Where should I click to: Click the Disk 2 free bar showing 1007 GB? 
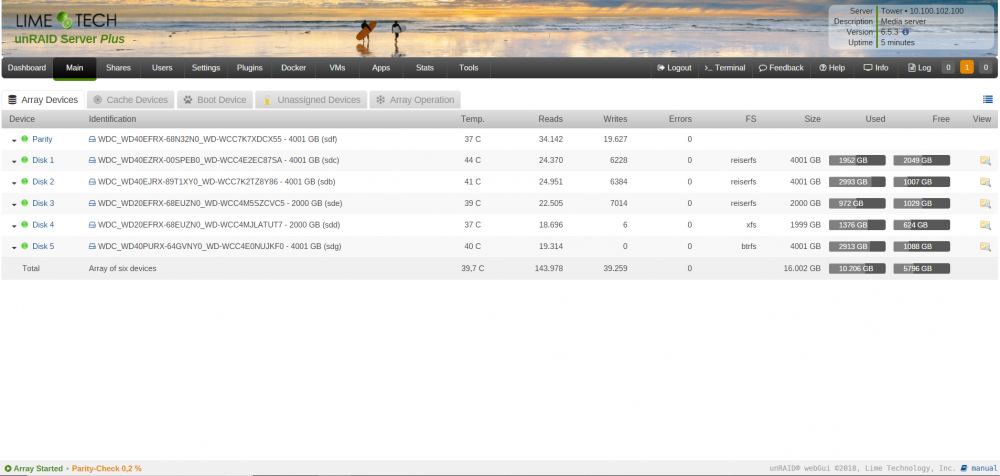(922, 182)
